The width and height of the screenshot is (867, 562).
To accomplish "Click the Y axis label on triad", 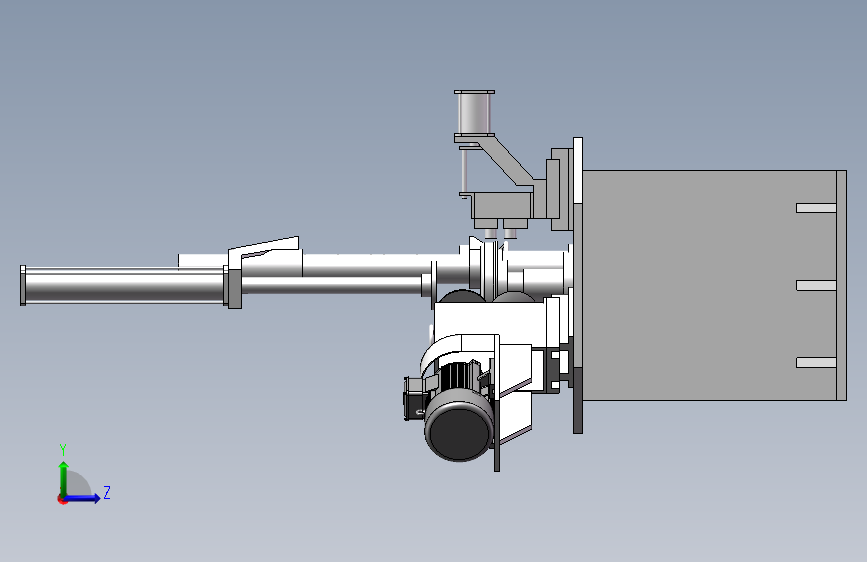I will click(x=63, y=450).
